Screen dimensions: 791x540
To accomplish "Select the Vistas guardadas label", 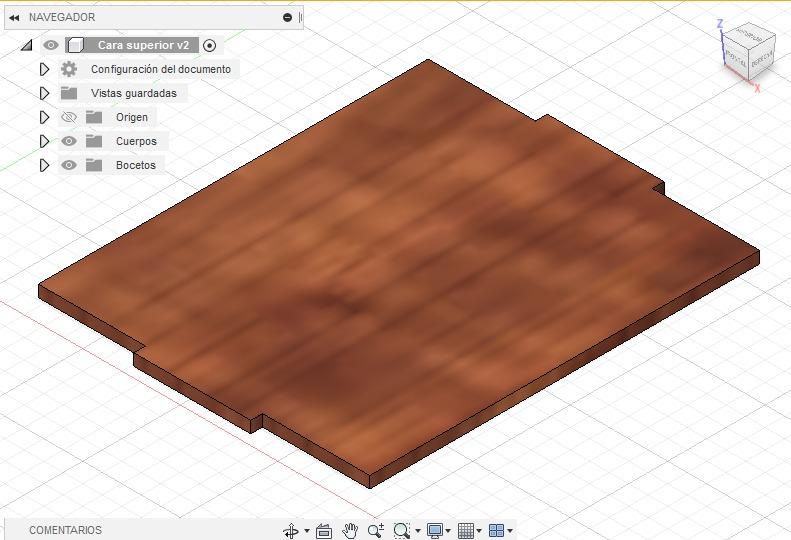I will (x=134, y=93).
